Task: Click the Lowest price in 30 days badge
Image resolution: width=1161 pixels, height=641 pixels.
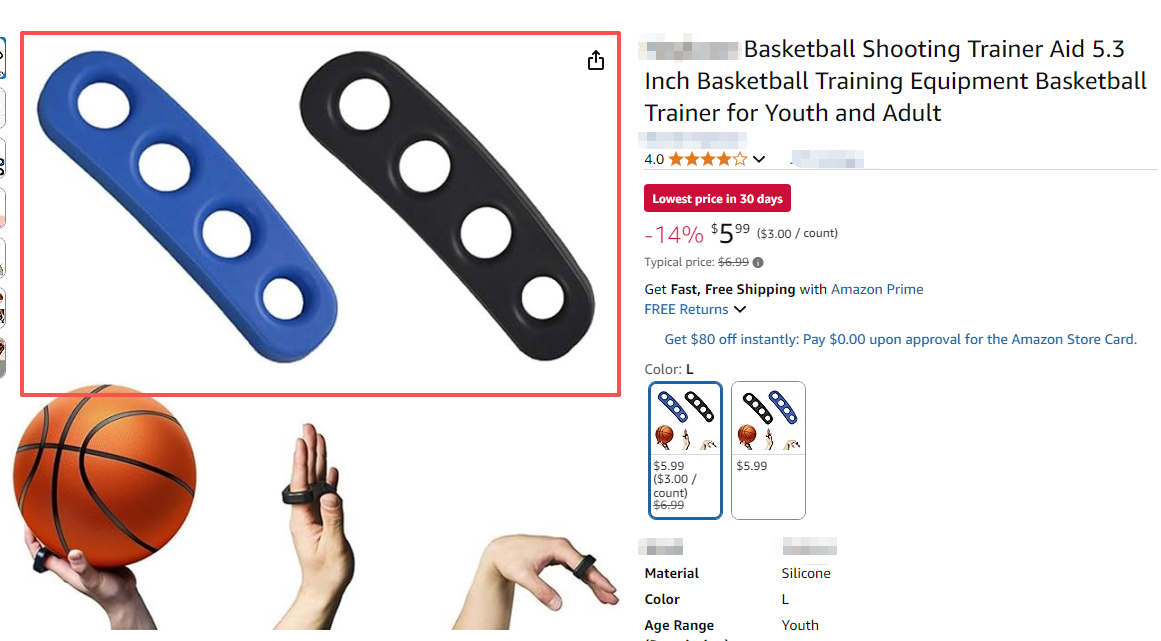Action: point(717,198)
